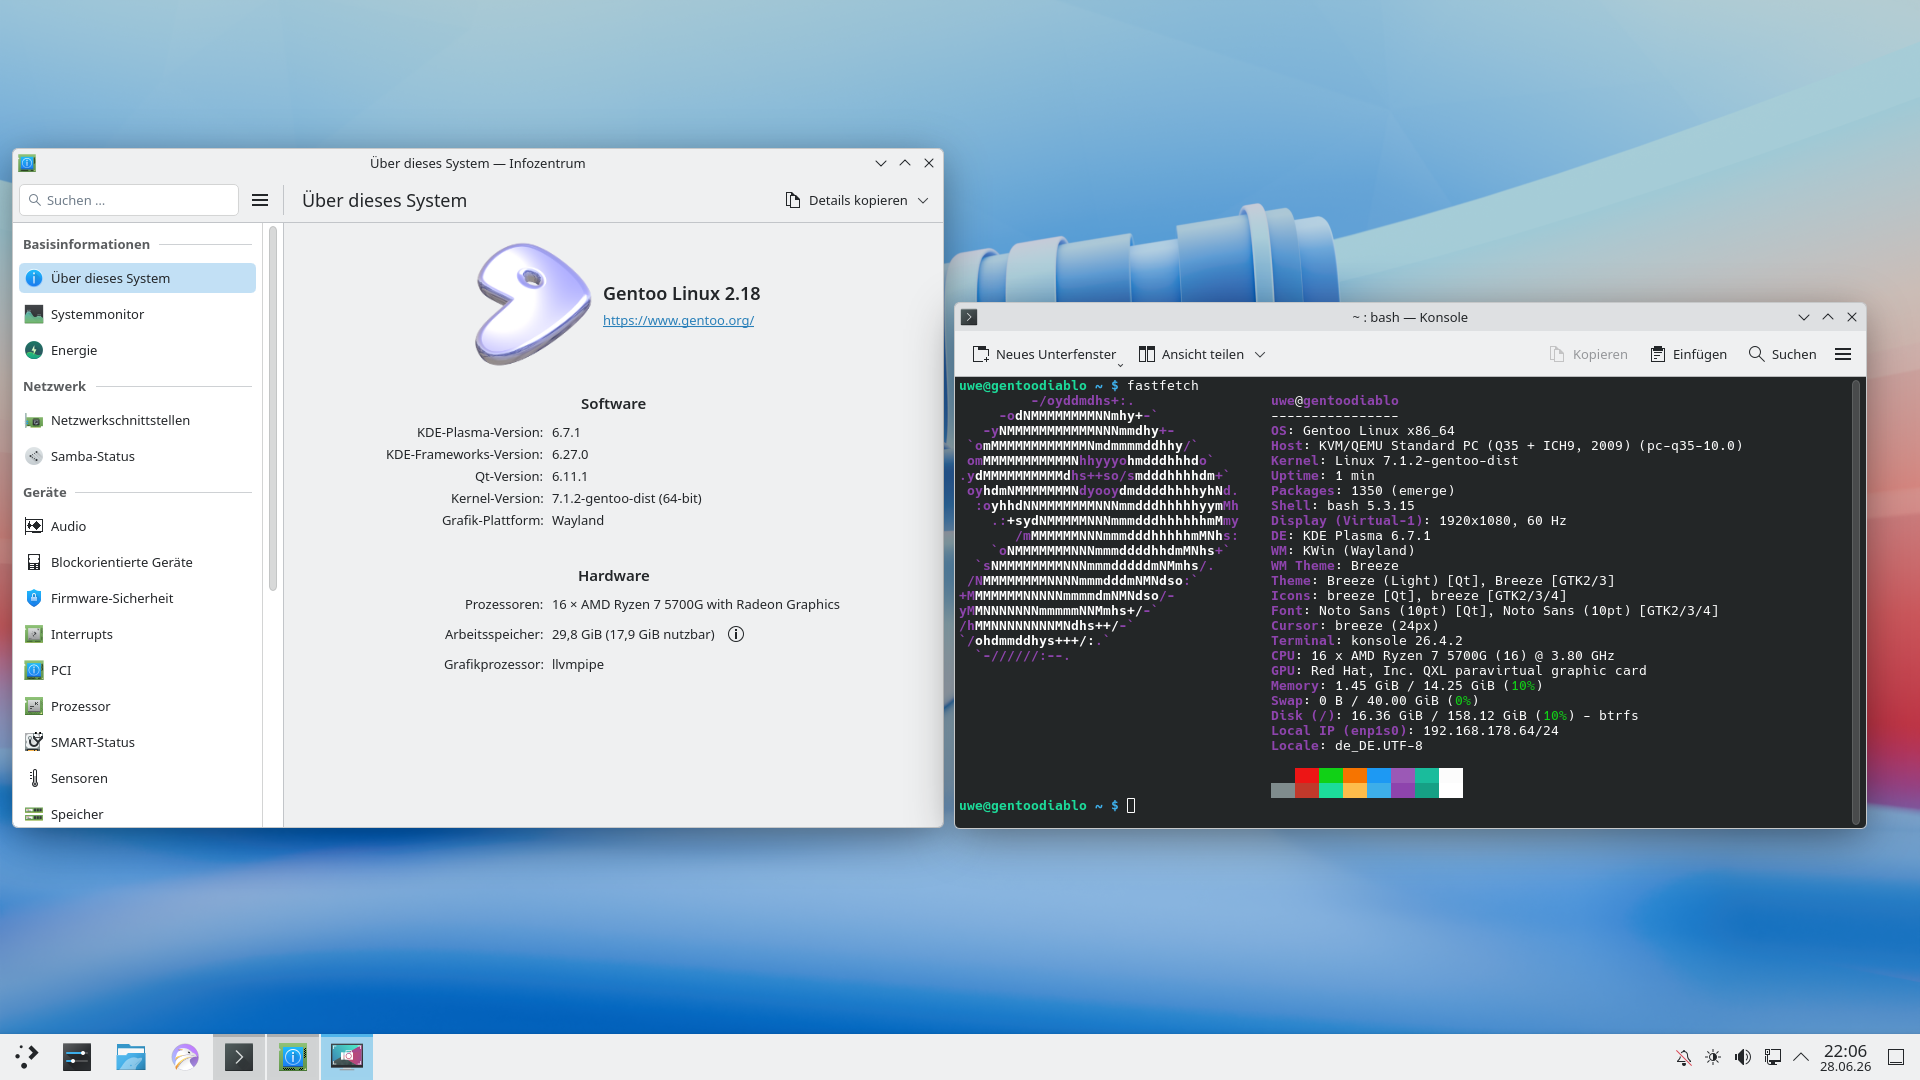Viewport: 1920px width, 1080px height.
Task: Click the fastfetch command text in the terminal
Action: (x=1162, y=385)
